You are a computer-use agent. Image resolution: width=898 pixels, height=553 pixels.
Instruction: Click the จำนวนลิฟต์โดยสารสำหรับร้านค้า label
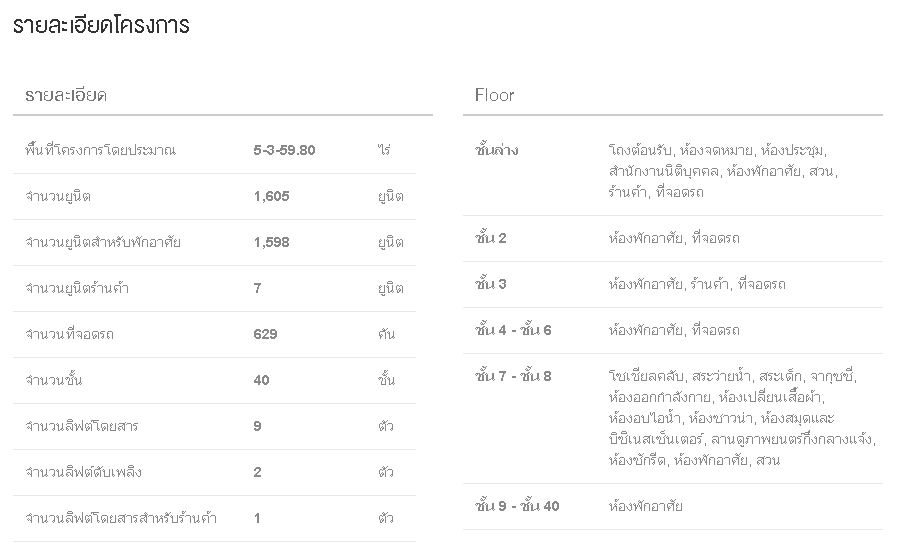click(x=122, y=518)
